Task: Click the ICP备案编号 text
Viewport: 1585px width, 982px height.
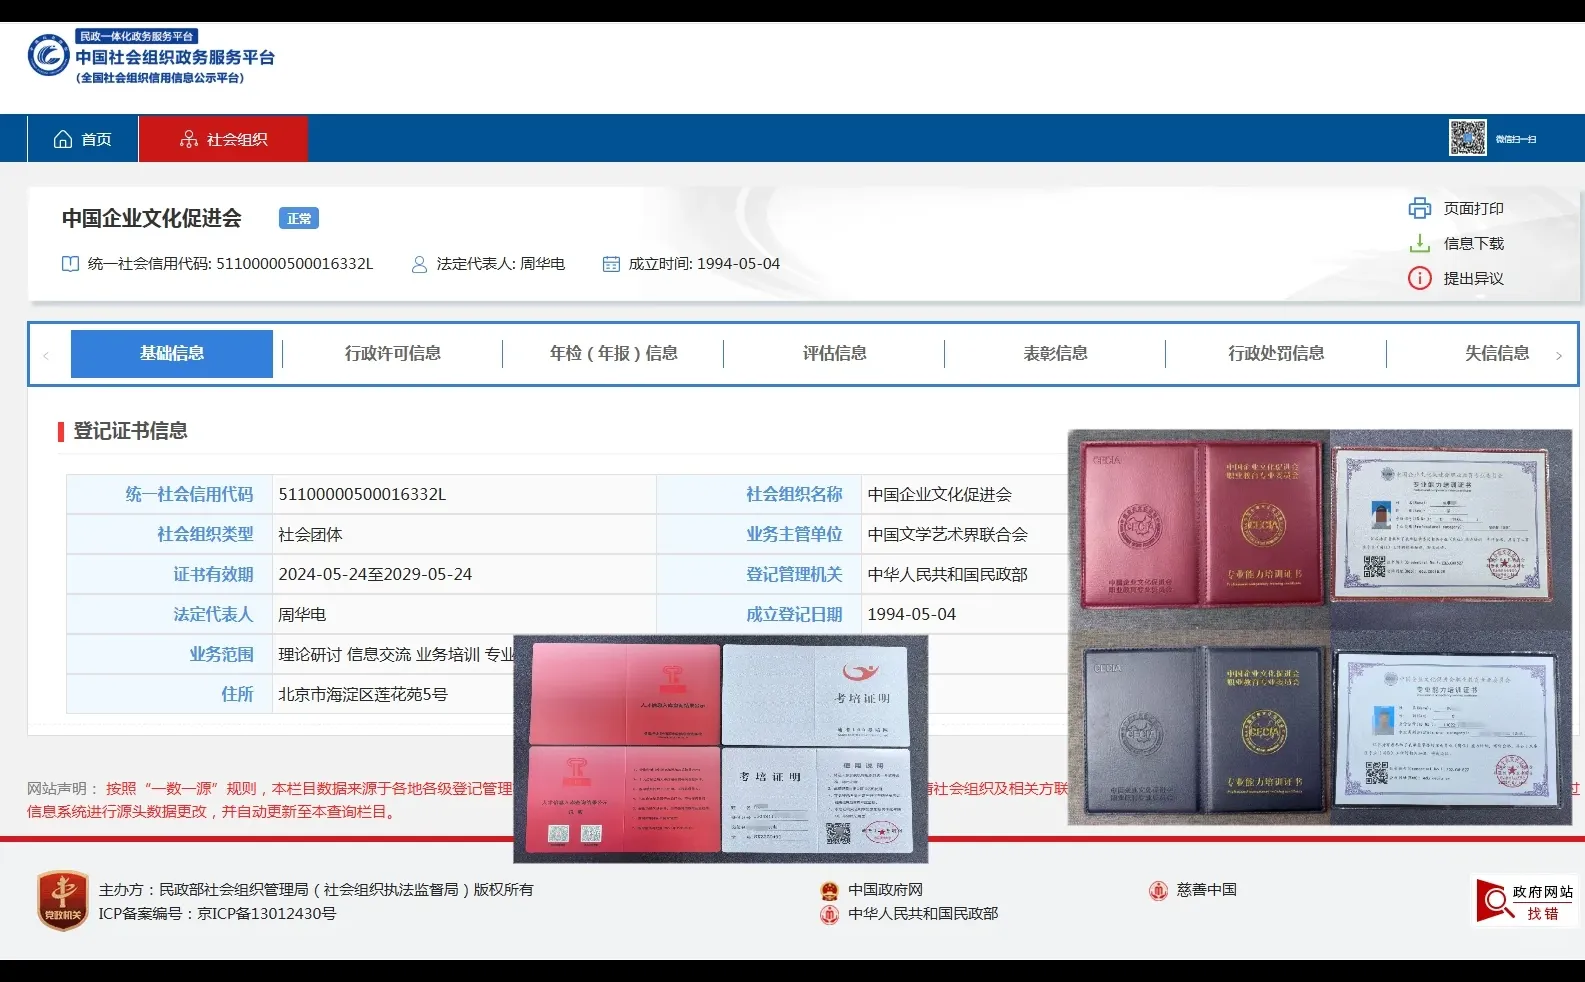Action: pos(217,913)
